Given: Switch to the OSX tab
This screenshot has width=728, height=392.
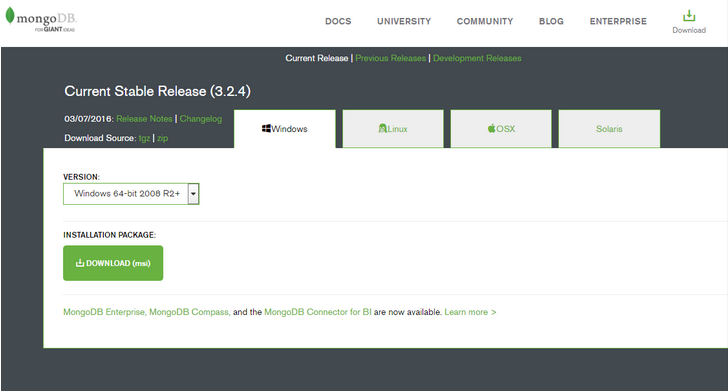Looking at the screenshot, I should [x=501, y=129].
